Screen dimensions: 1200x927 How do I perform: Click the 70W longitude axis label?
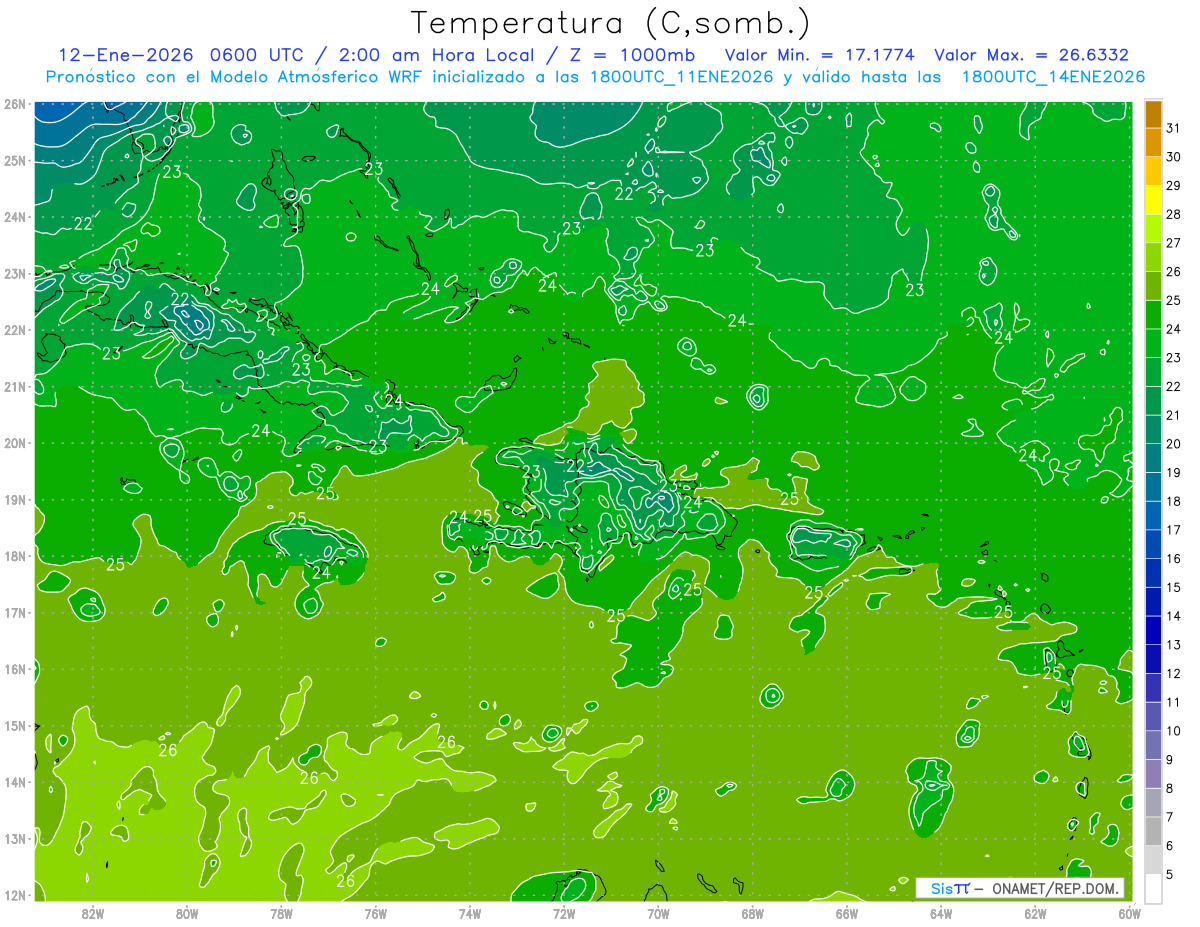click(658, 914)
